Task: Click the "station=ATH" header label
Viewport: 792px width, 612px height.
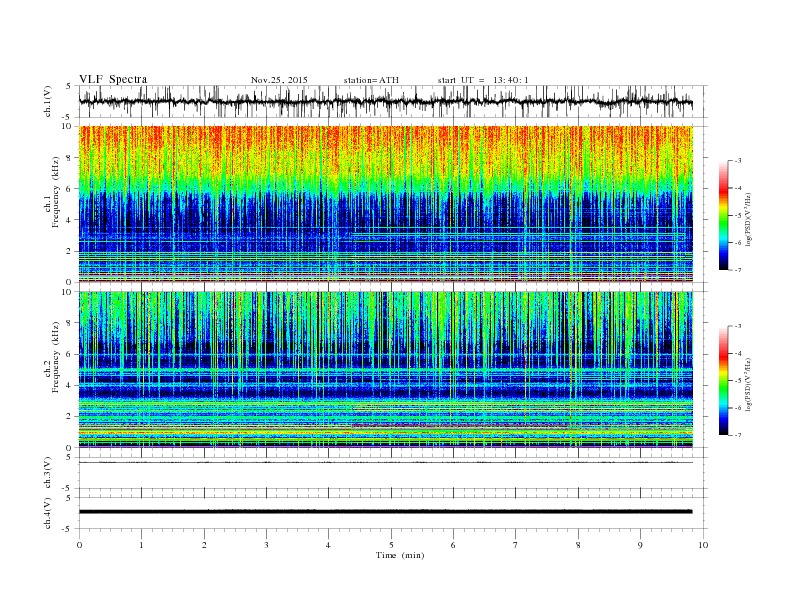Action: click(x=371, y=80)
